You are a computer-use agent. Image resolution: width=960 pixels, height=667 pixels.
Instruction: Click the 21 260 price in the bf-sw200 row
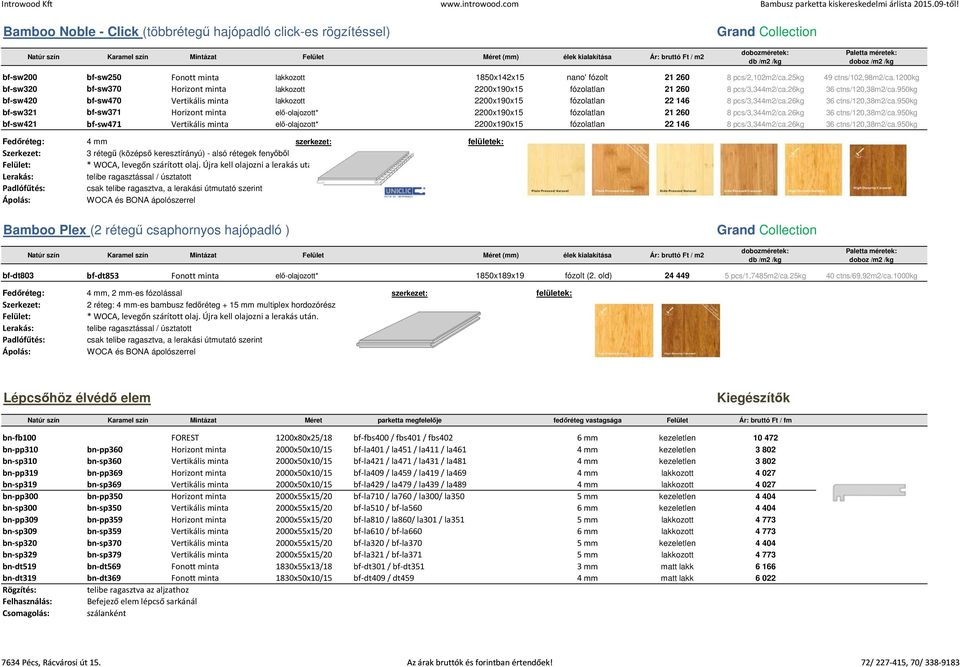(677, 78)
